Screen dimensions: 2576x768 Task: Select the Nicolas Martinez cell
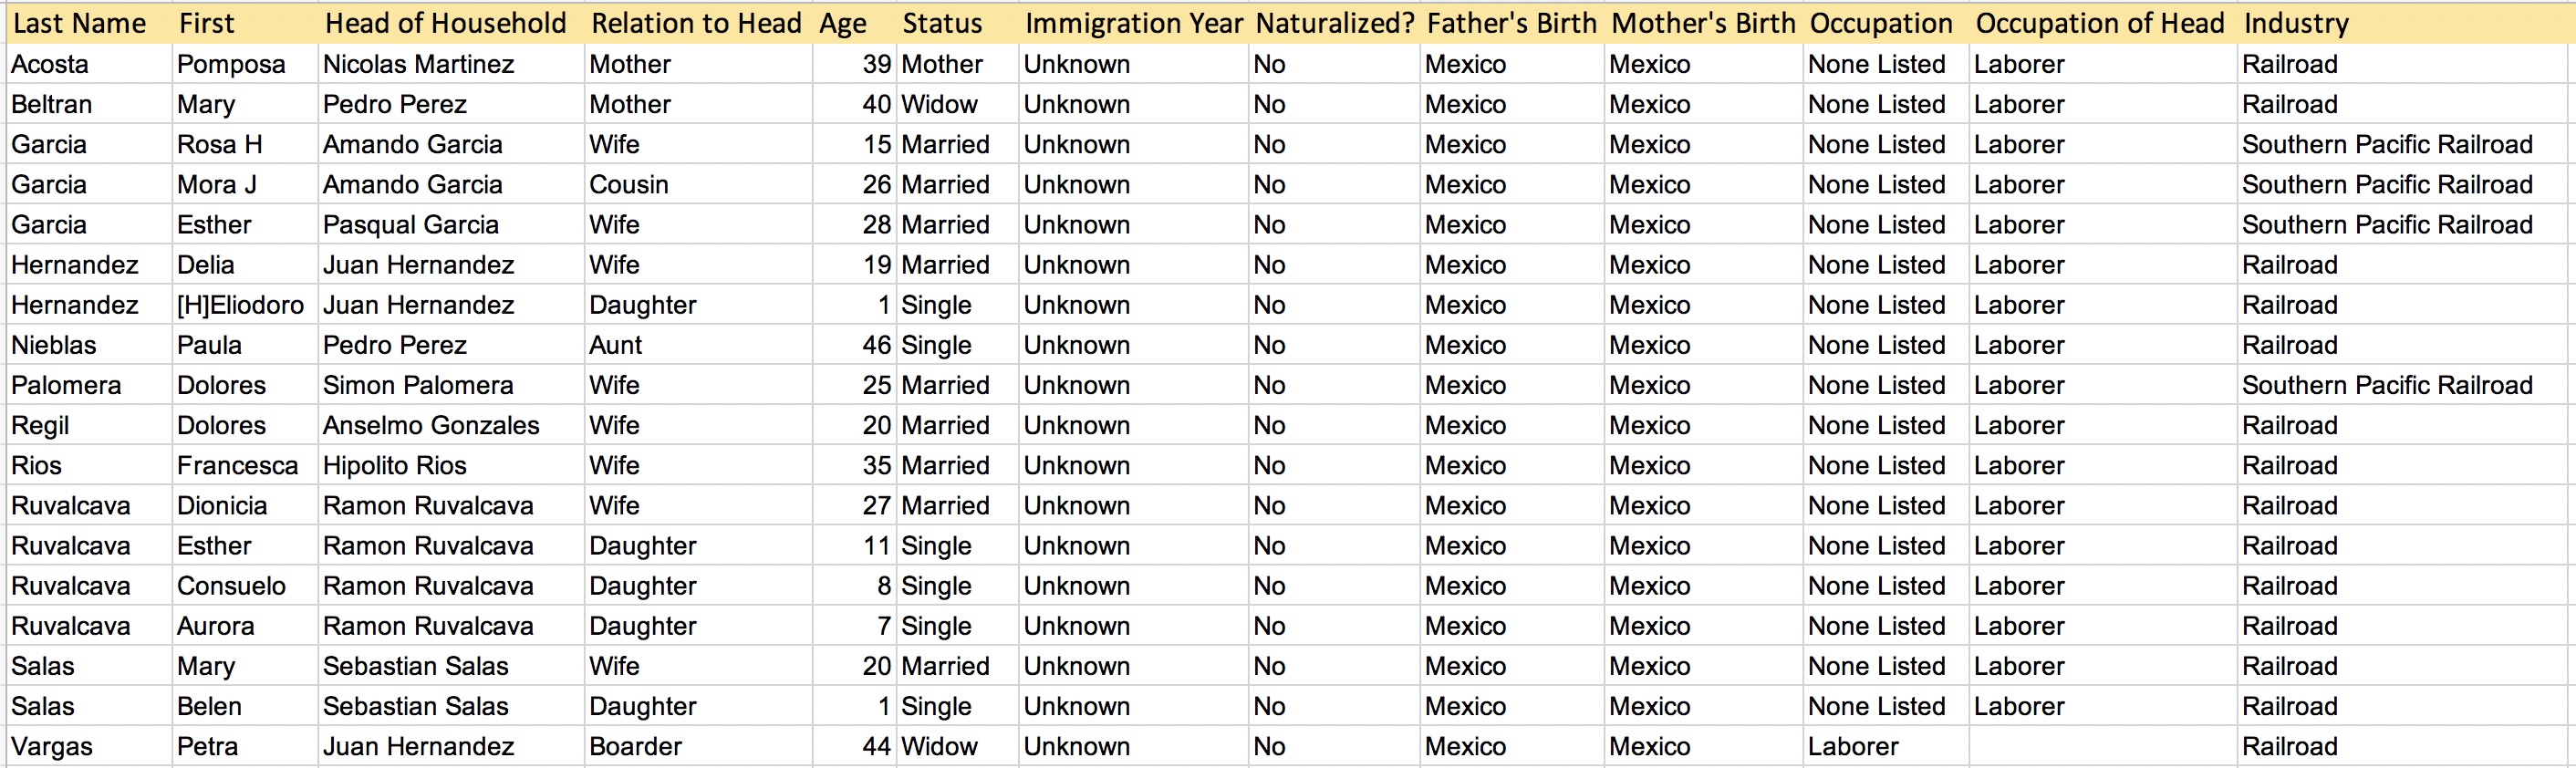tap(451, 64)
